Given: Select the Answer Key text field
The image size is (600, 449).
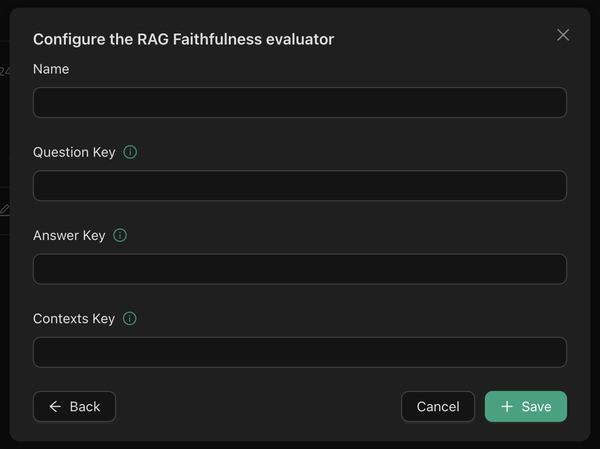Looking at the screenshot, I should (300, 269).
